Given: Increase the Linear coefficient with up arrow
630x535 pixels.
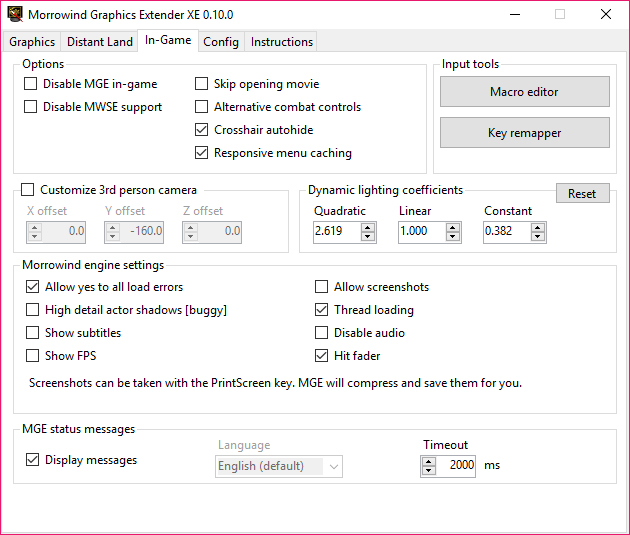Looking at the screenshot, I should point(452,227).
